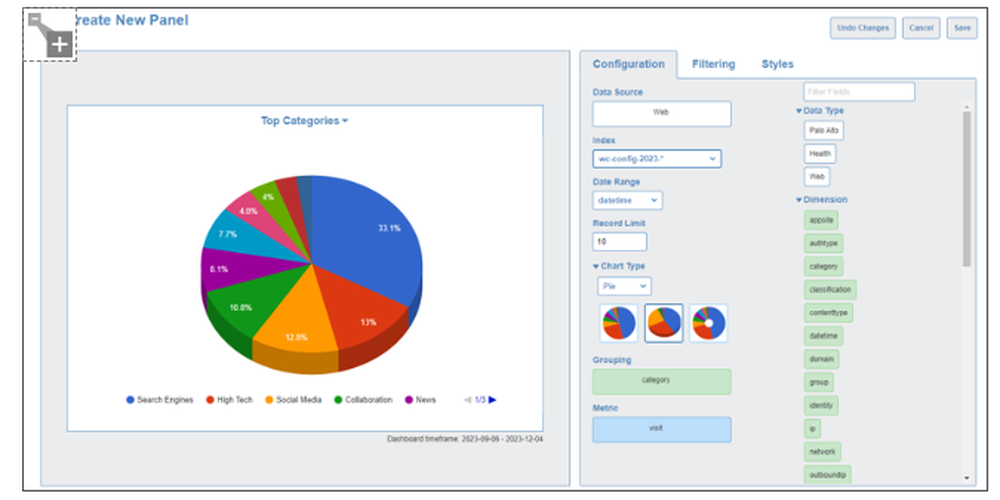Open the Pie chart type dropdown
This screenshot has width=1000, height=500.
tap(624, 286)
